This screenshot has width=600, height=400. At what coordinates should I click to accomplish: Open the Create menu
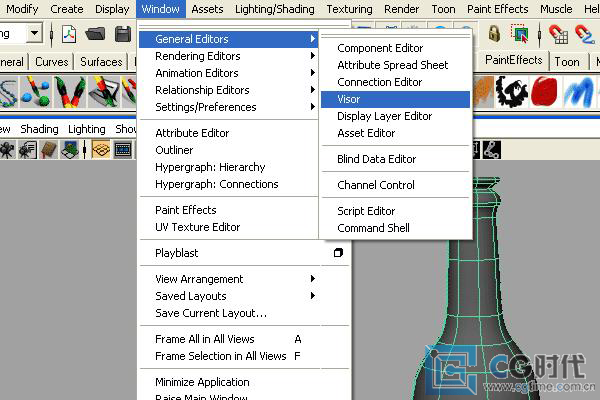coord(67,9)
